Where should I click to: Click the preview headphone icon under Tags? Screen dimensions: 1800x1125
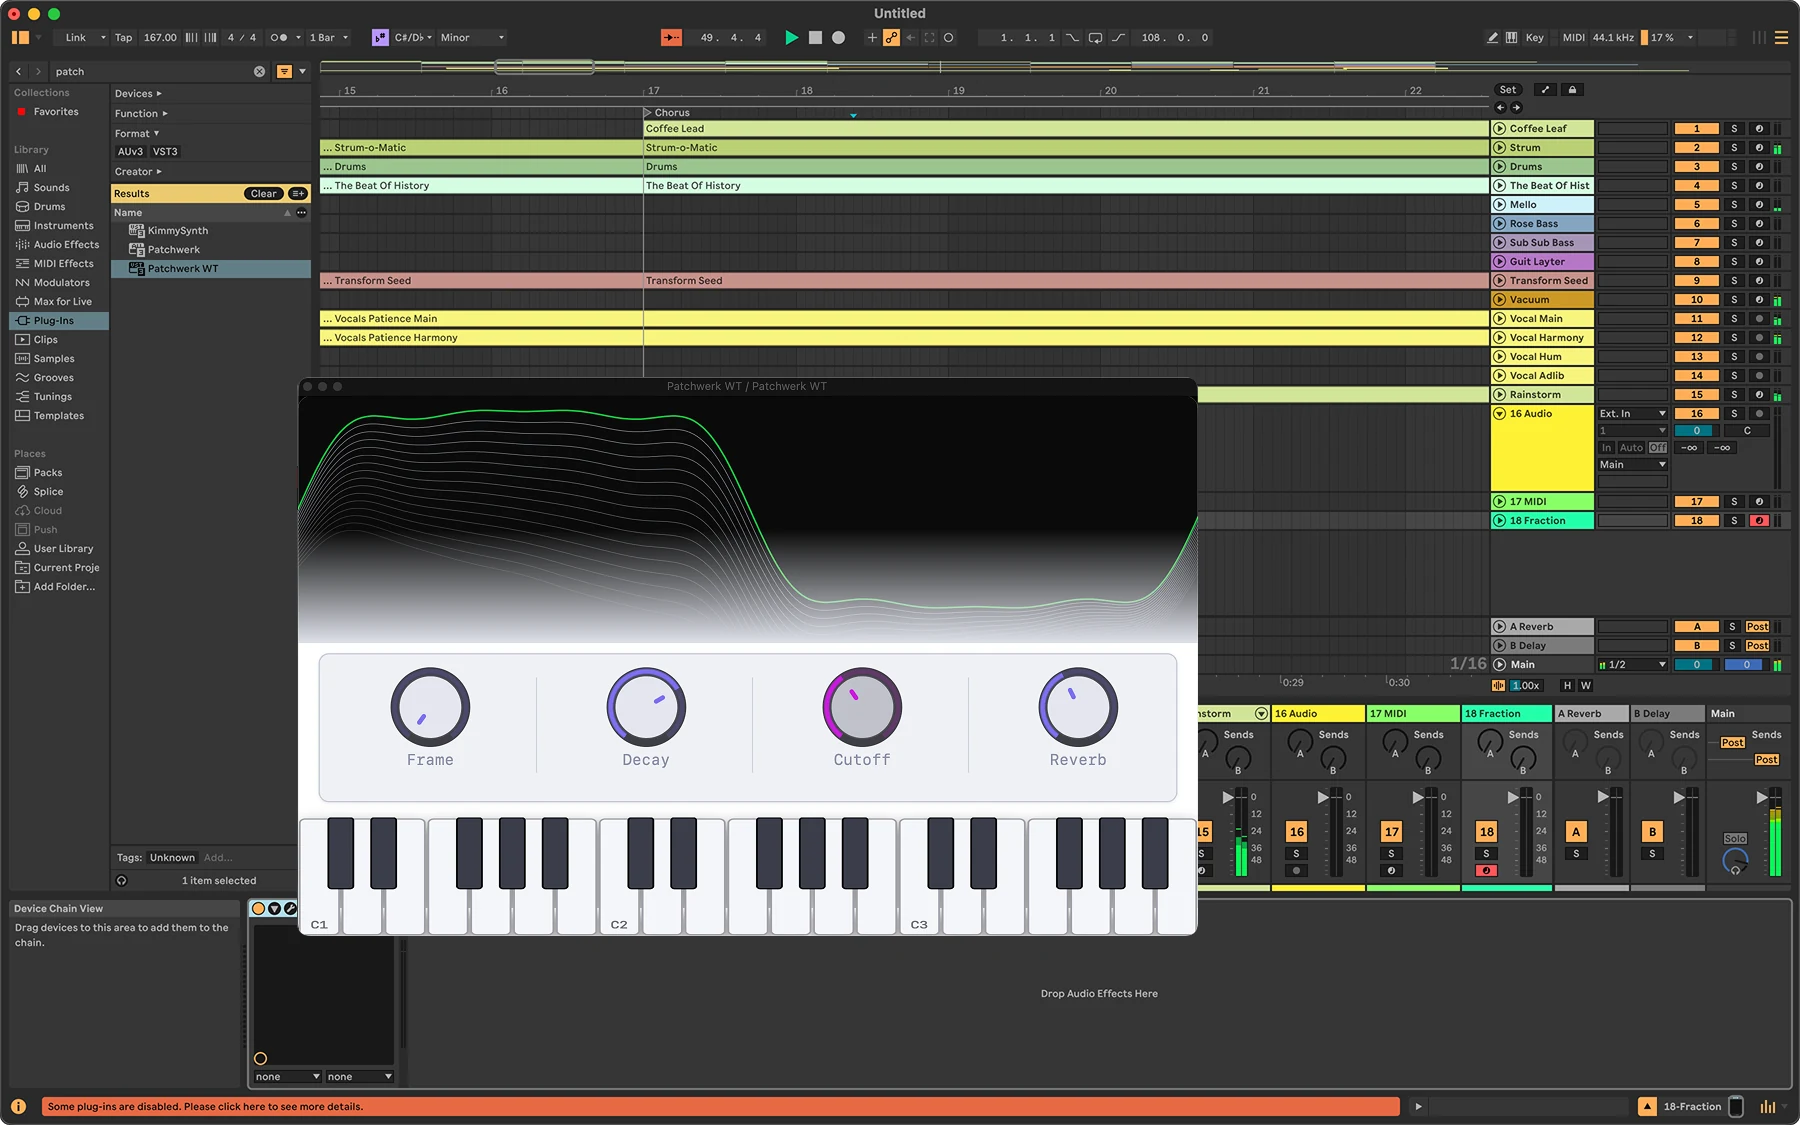(121, 881)
